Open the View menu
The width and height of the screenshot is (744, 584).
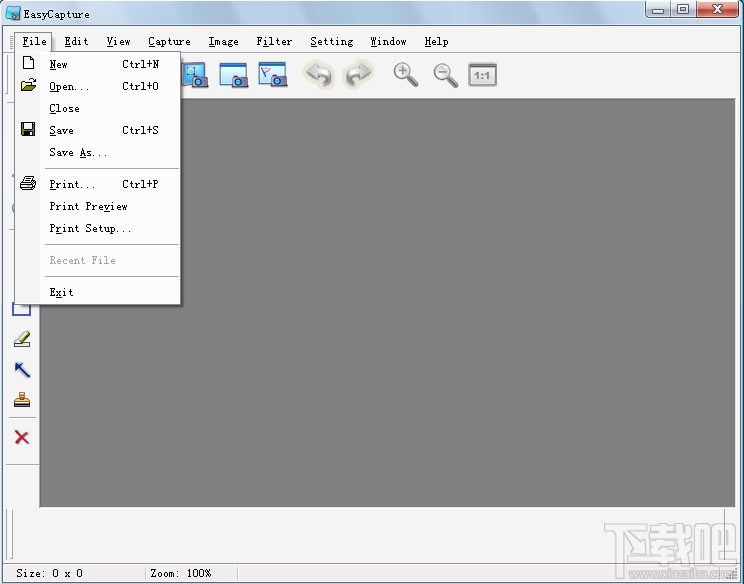118,42
